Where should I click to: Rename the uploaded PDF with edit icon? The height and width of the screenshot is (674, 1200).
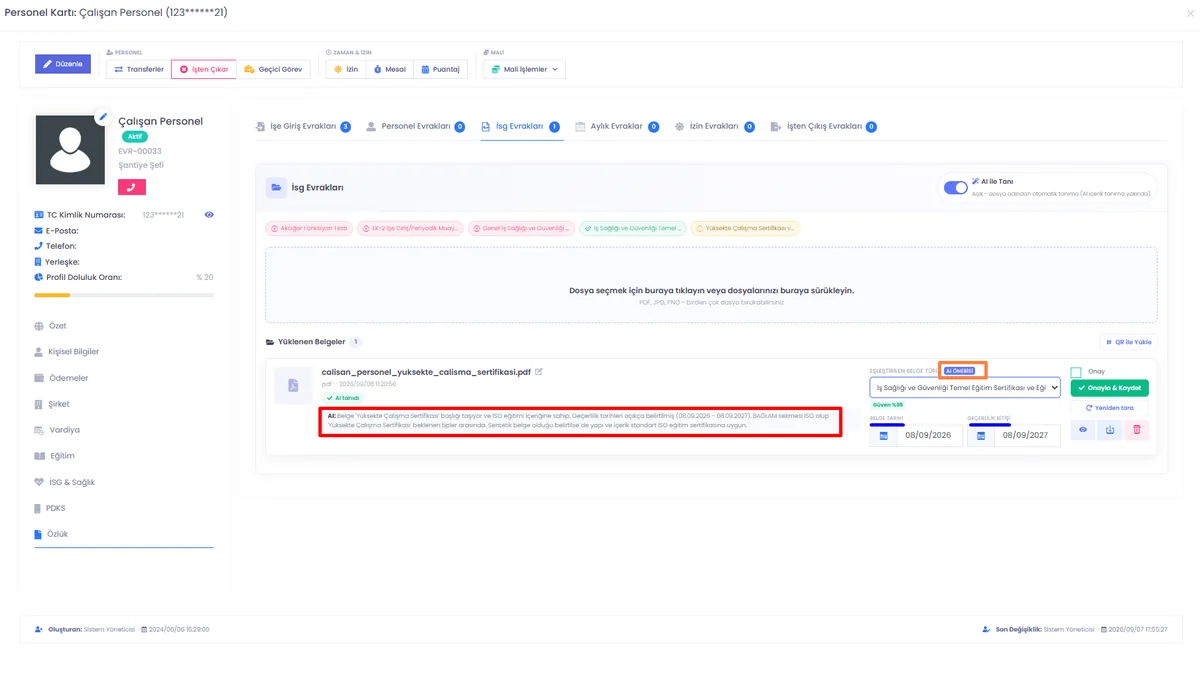pos(539,371)
